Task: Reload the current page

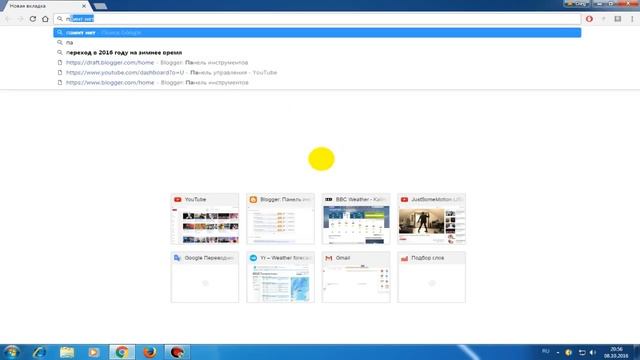Action: pos(33,19)
